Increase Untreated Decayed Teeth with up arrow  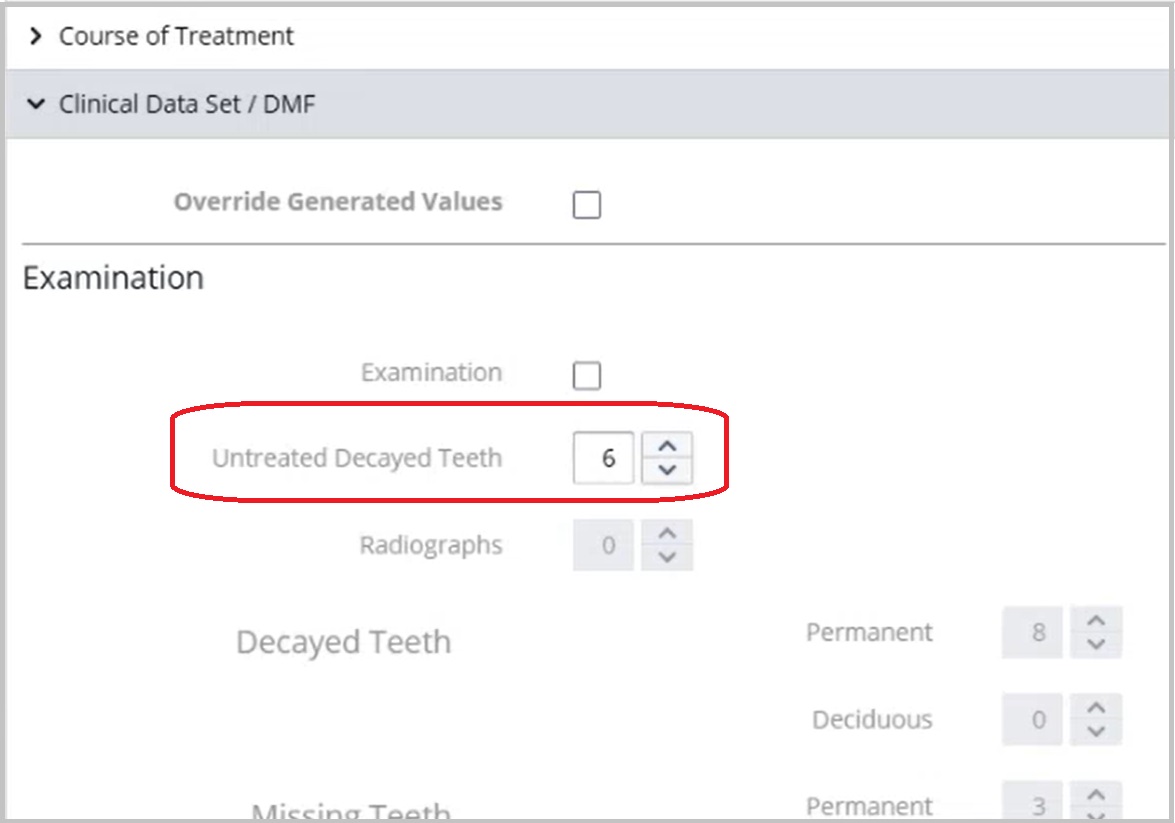tap(667, 446)
